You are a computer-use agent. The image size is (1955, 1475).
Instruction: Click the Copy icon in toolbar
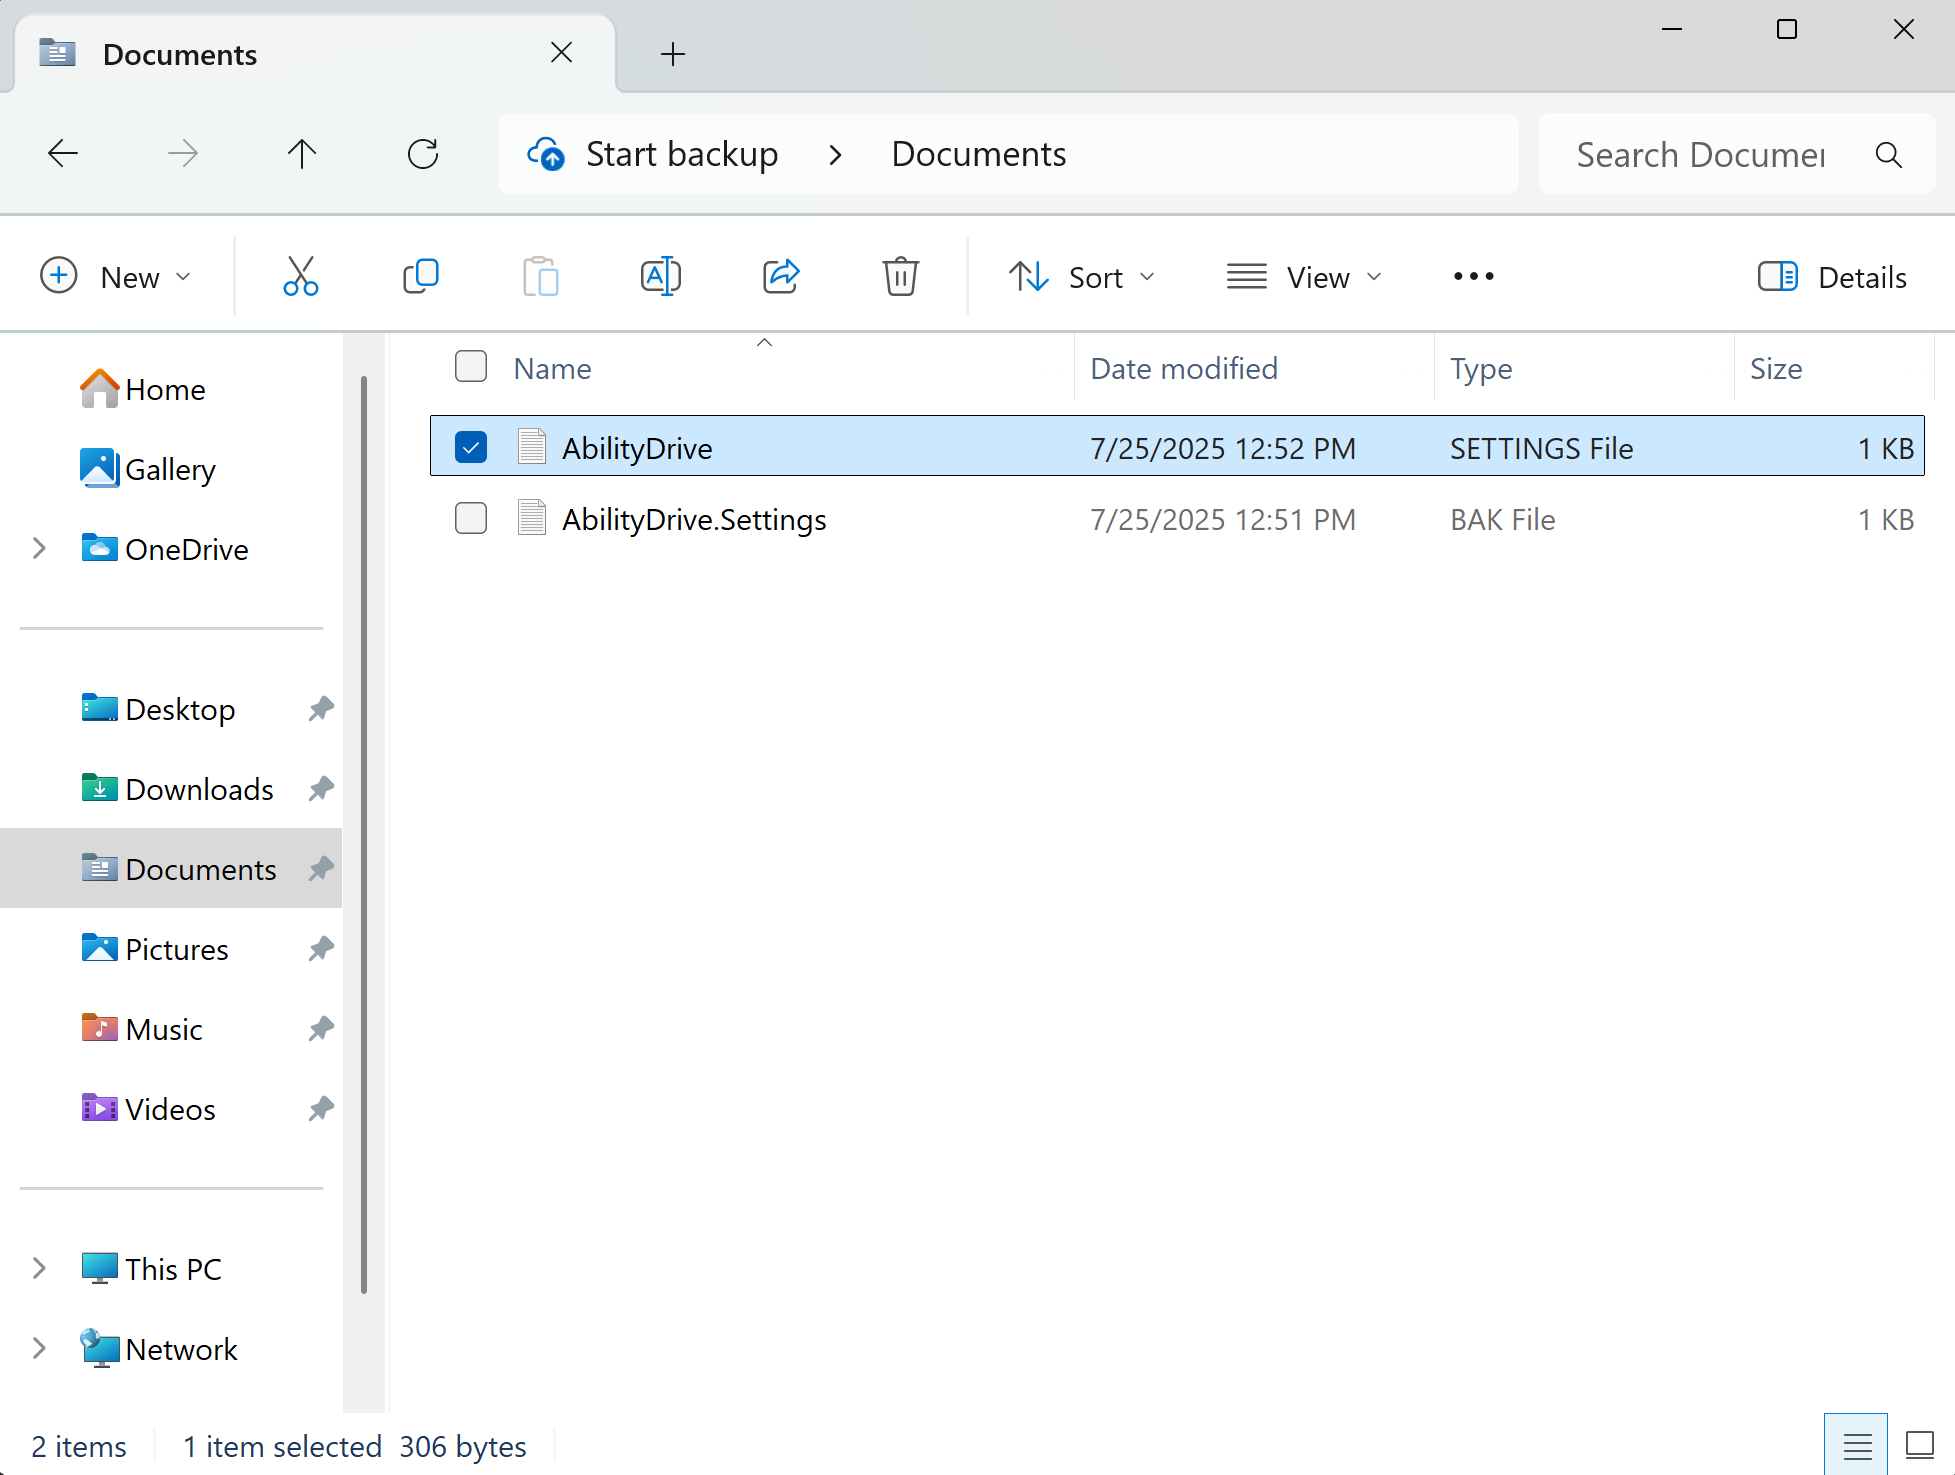pos(420,277)
